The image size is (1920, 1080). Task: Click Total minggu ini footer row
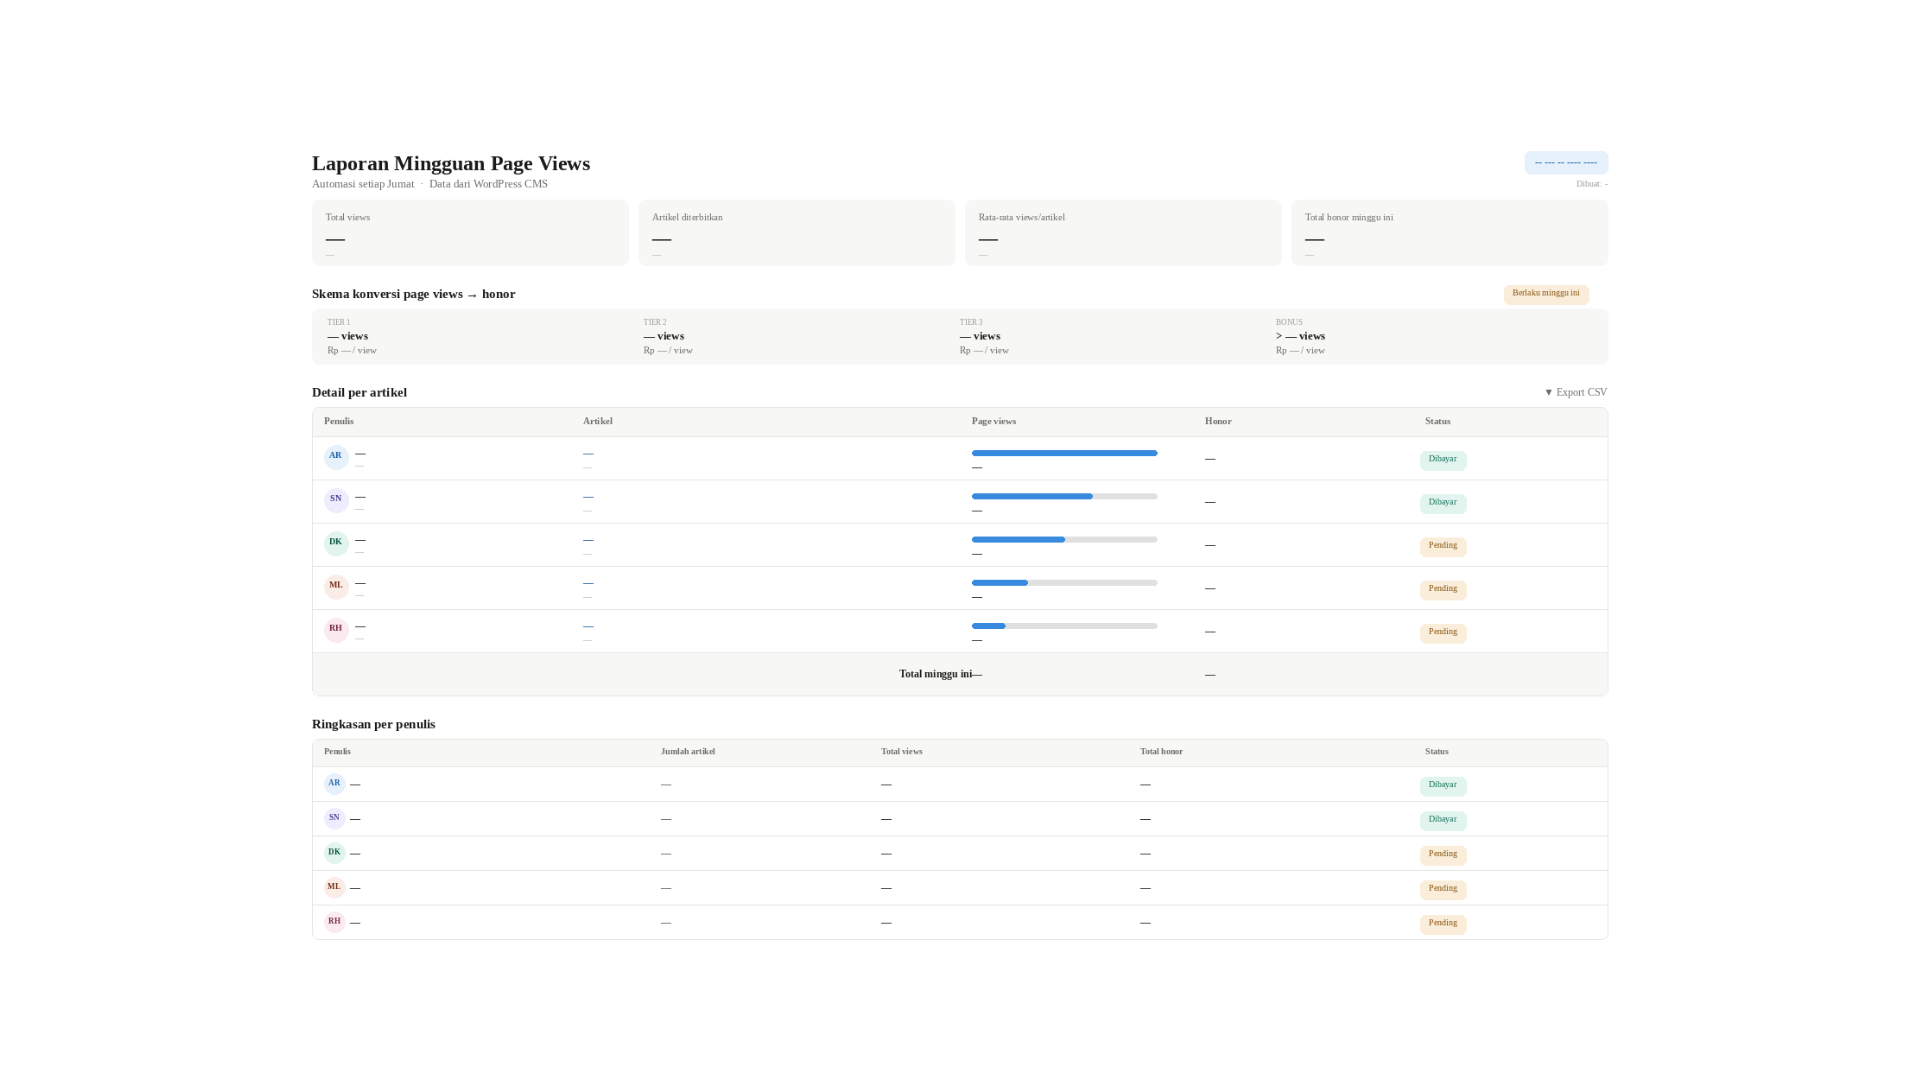960,674
